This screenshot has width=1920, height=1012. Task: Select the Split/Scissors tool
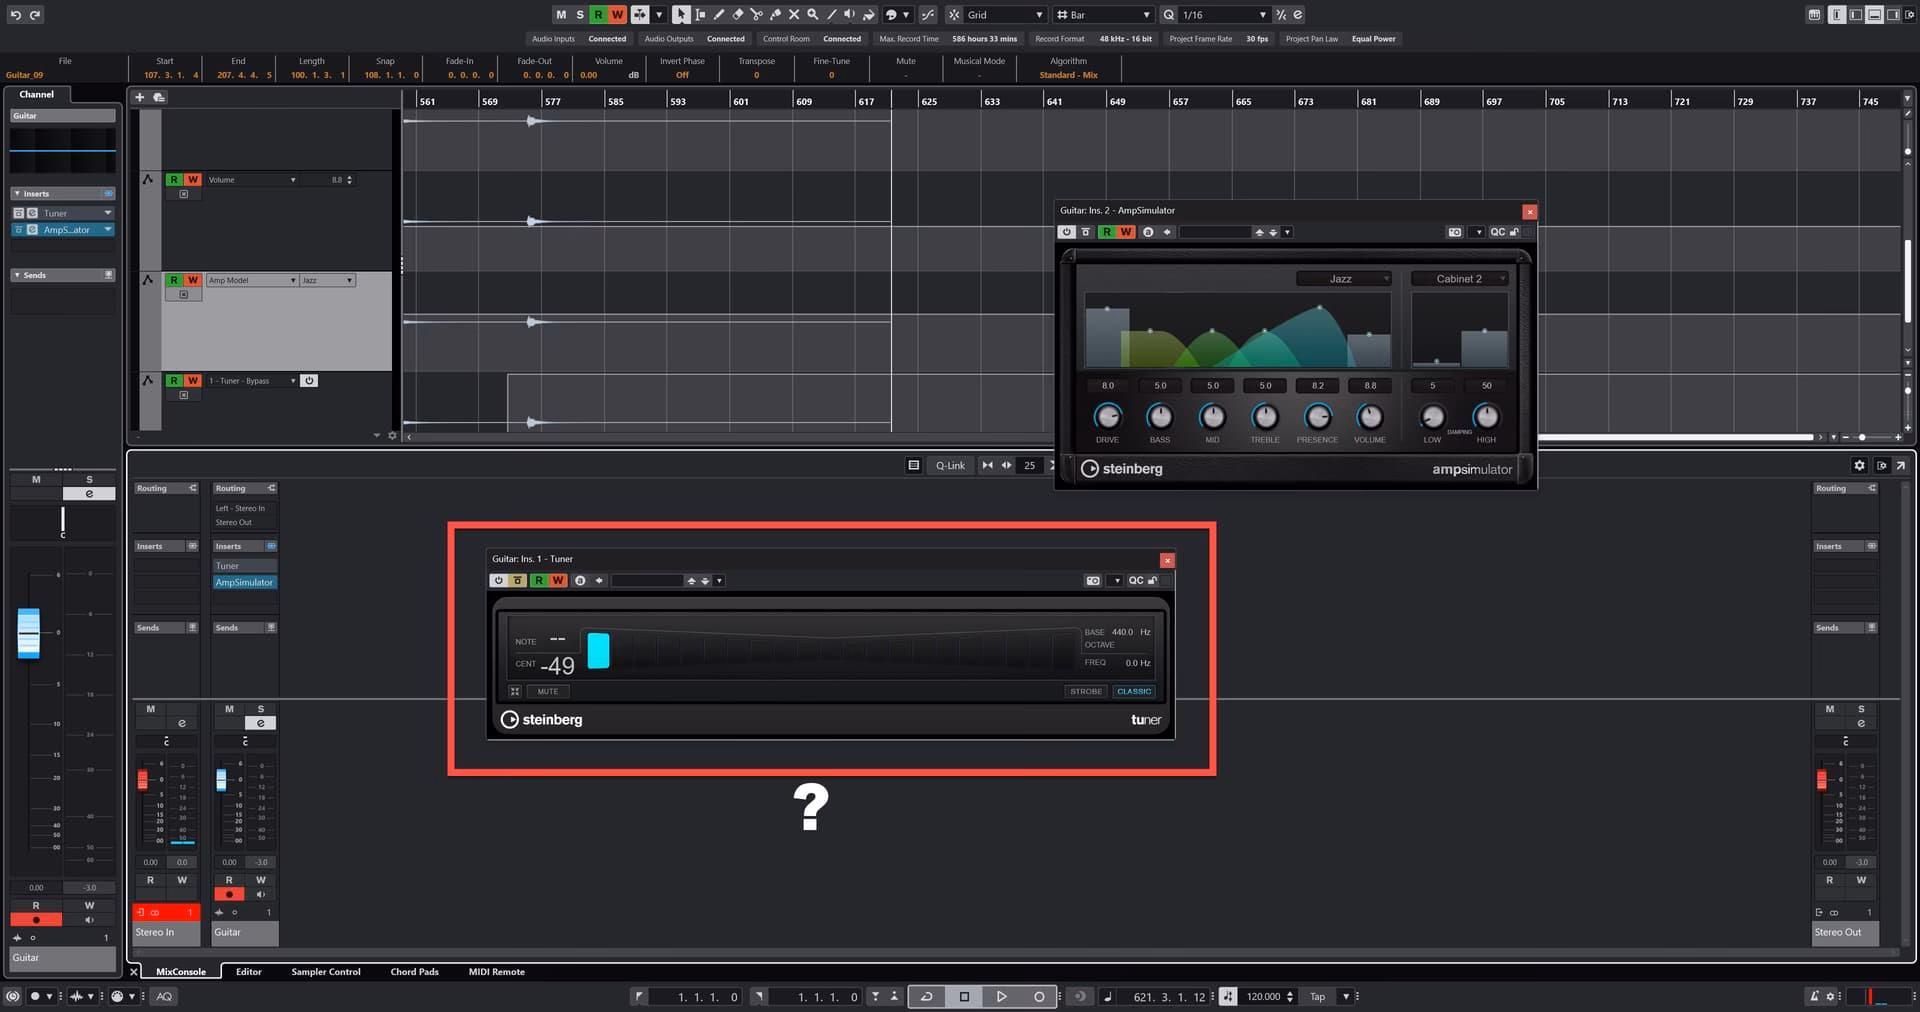756,15
